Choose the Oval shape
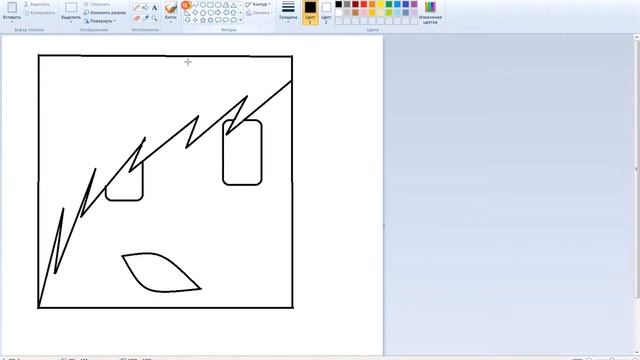Viewport: 640px width, 360px height. (203, 4)
